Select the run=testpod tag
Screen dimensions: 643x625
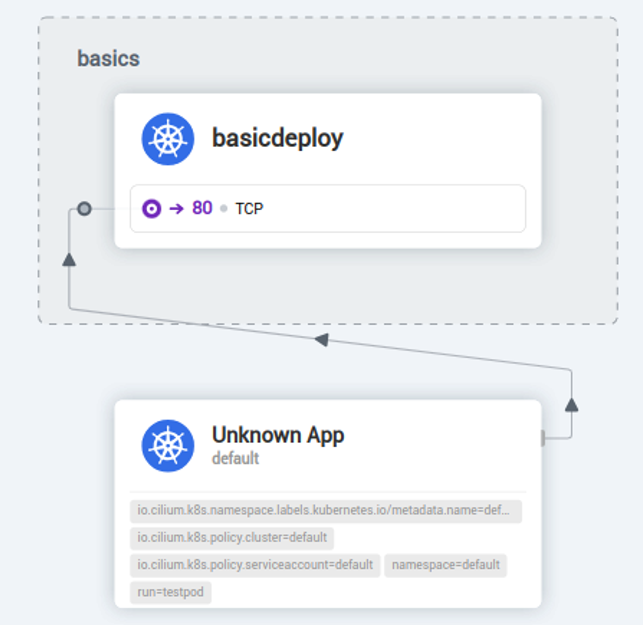170,592
